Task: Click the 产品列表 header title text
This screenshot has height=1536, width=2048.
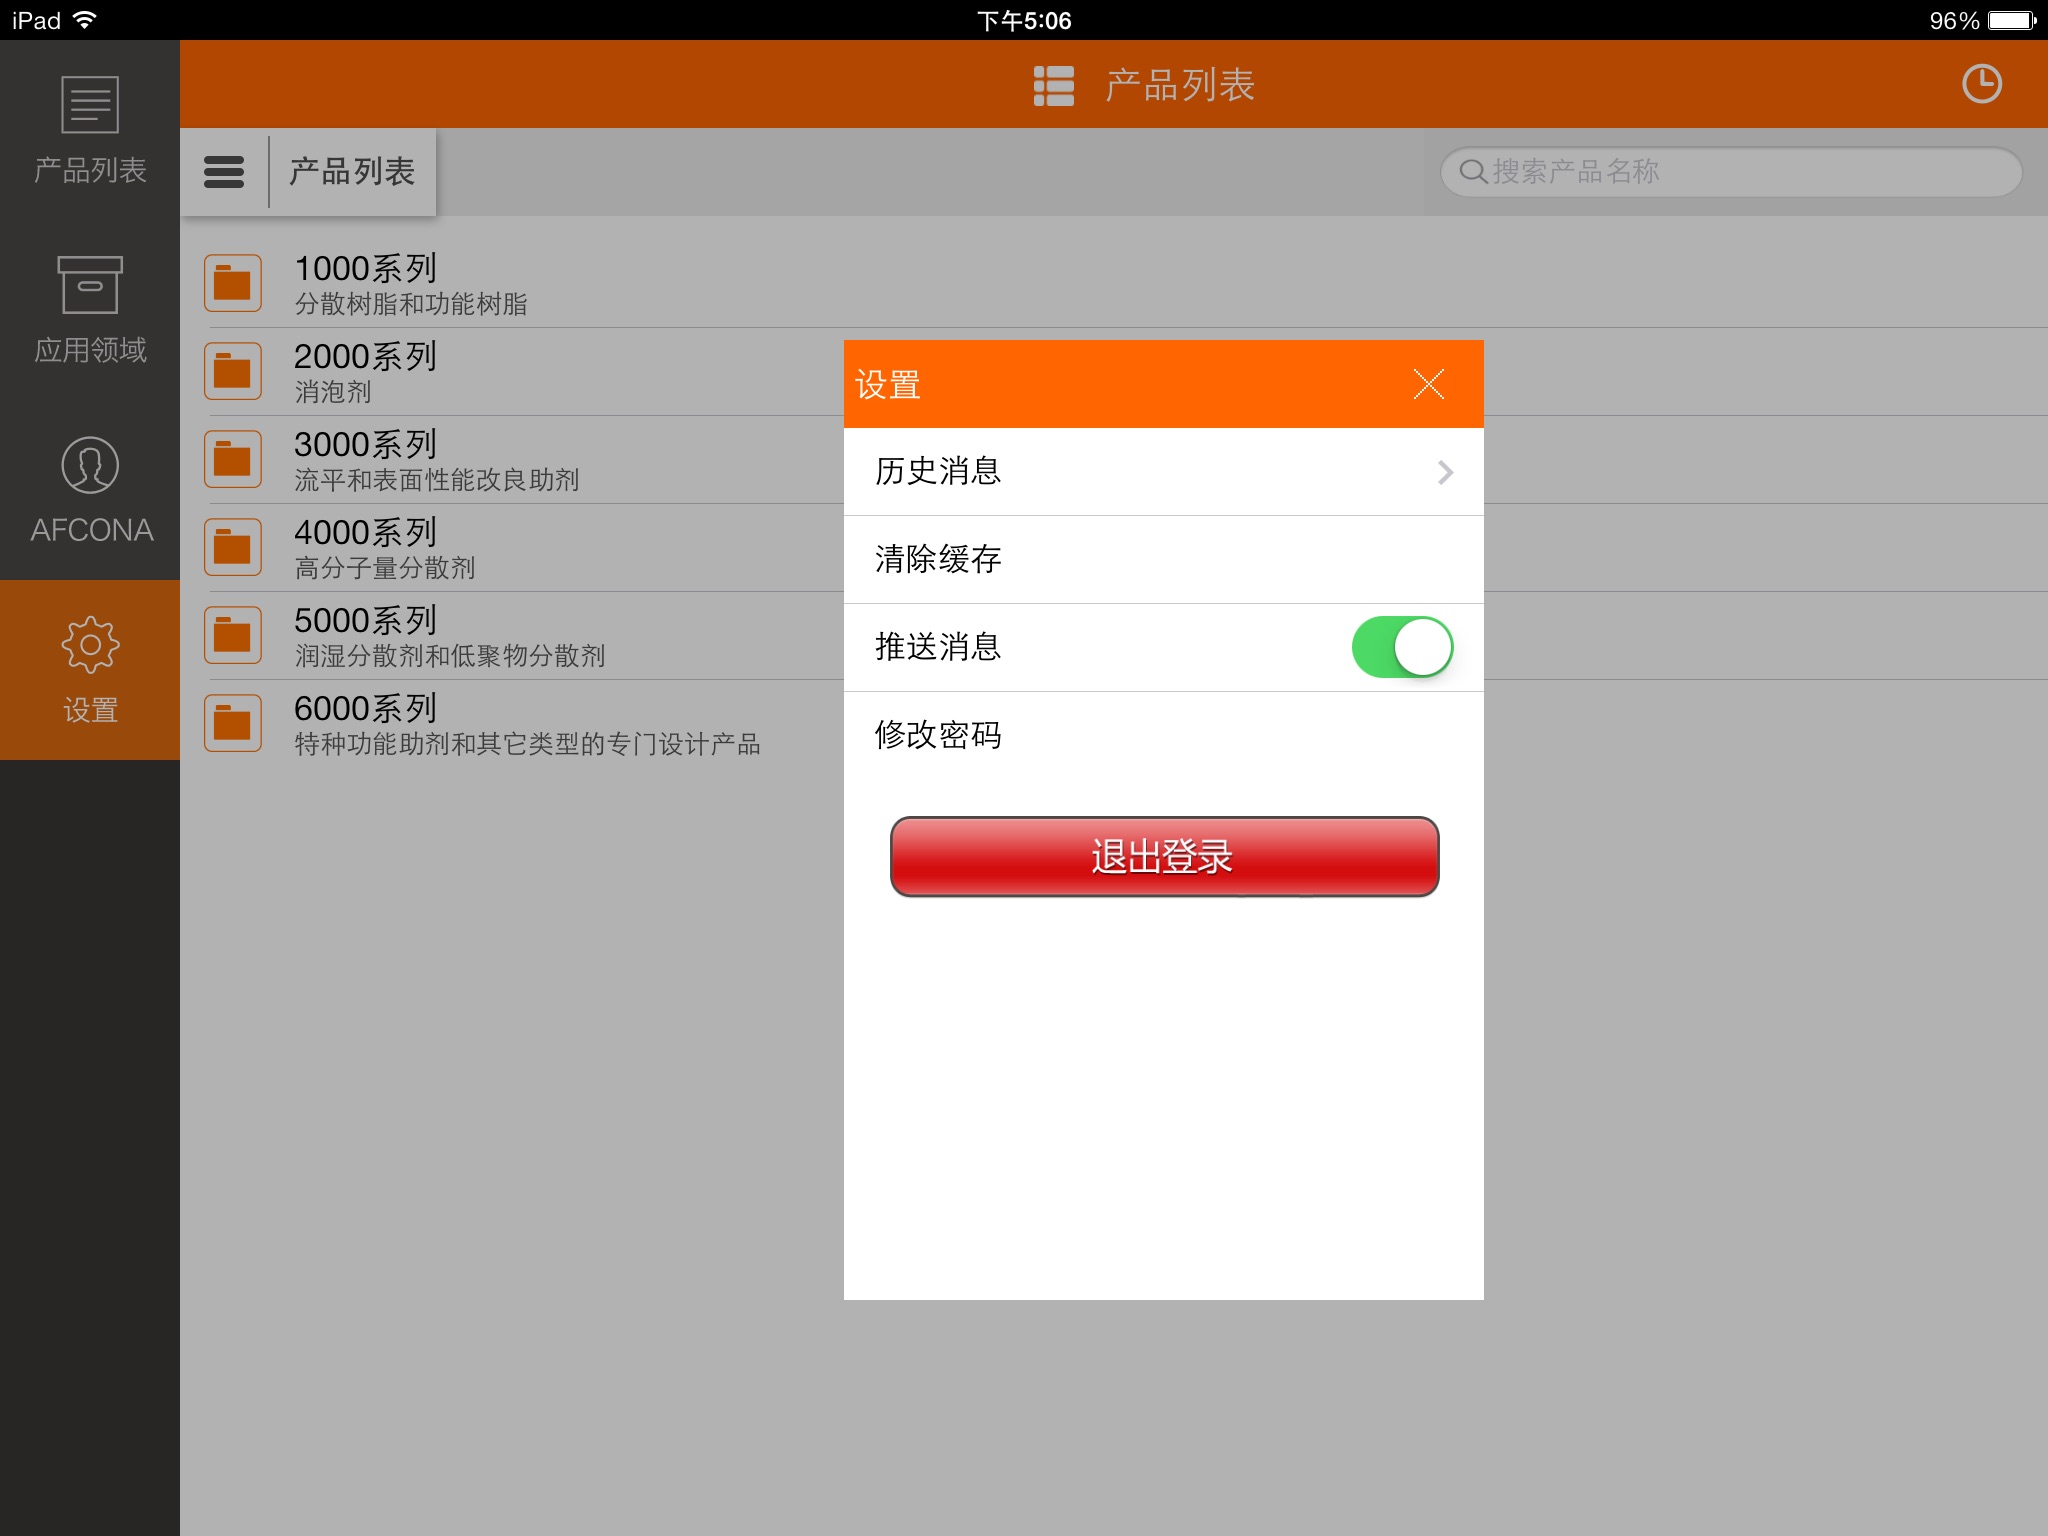Action: tap(1180, 85)
